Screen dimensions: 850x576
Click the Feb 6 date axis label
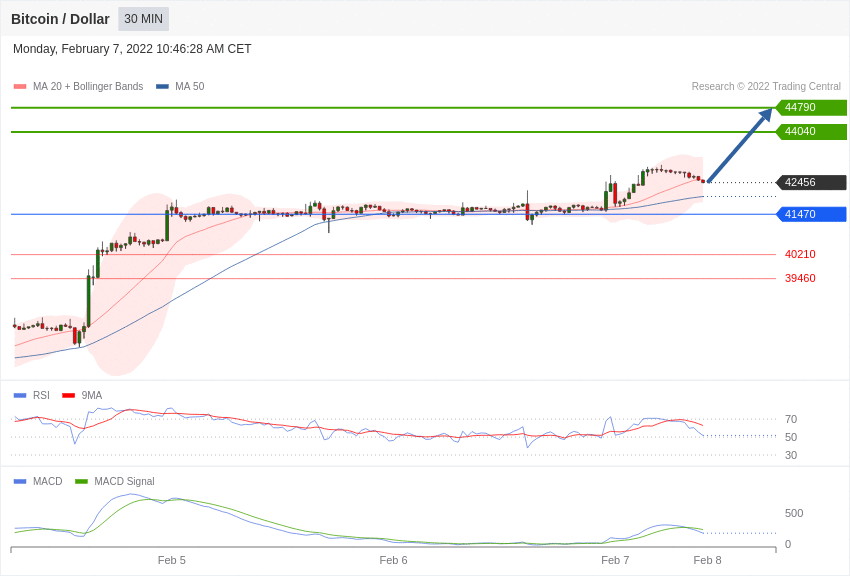pos(393,560)
